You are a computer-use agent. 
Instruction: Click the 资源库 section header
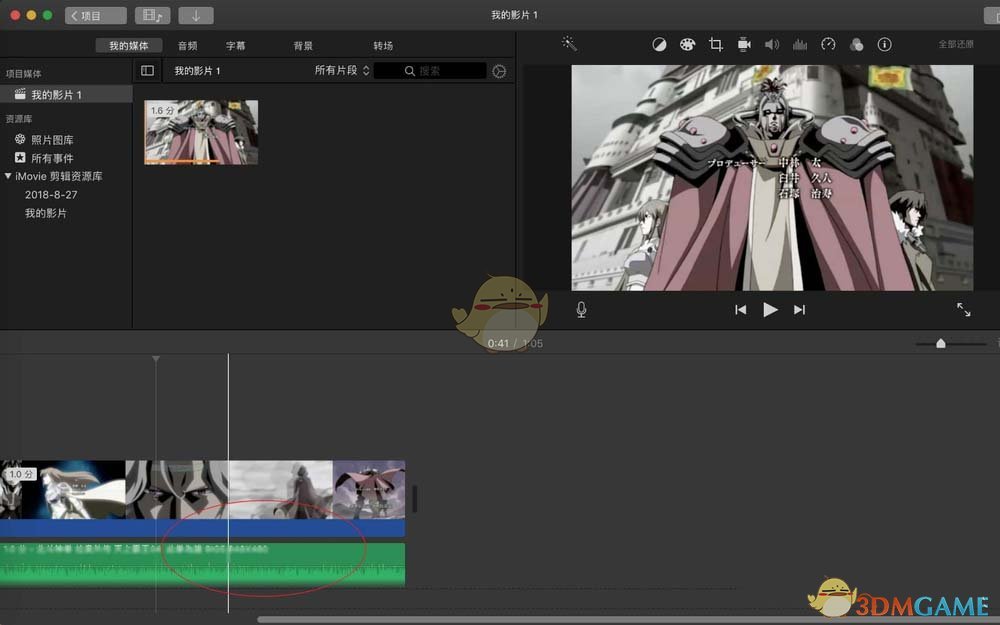tap(18, 119)
